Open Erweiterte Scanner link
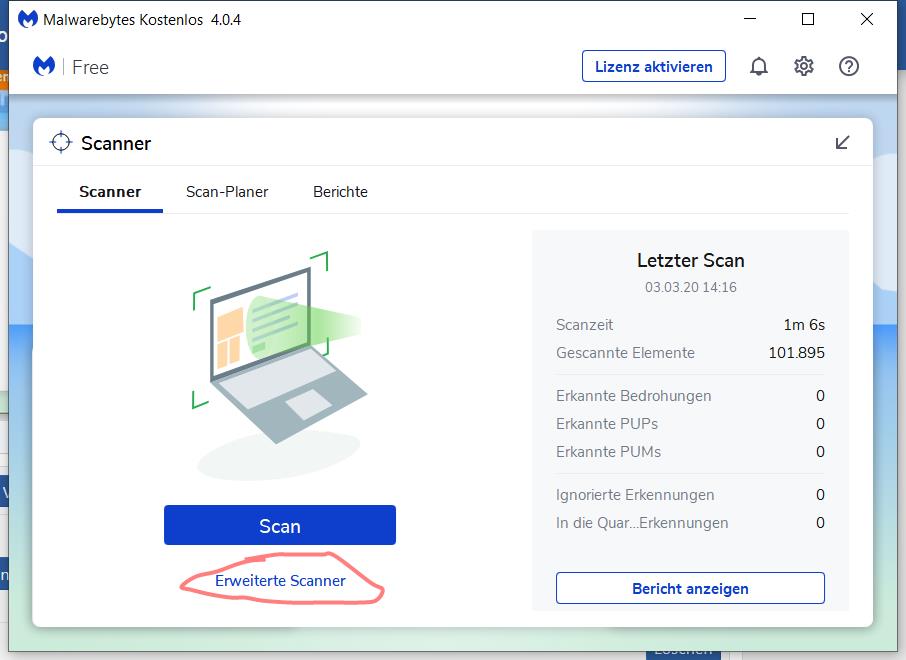 pos(280,581)
